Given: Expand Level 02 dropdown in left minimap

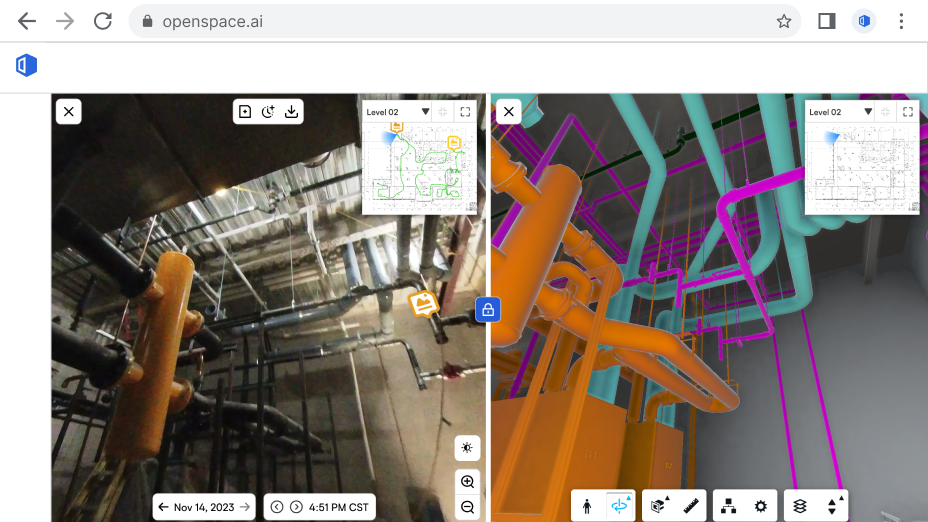Looking at the screenshot, I should click(x=425, y=112).
